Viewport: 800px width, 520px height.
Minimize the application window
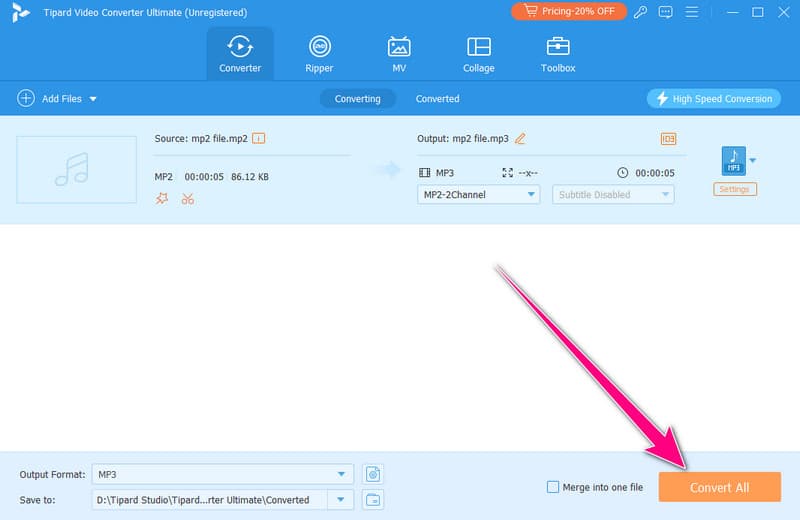tap(733, 12)
